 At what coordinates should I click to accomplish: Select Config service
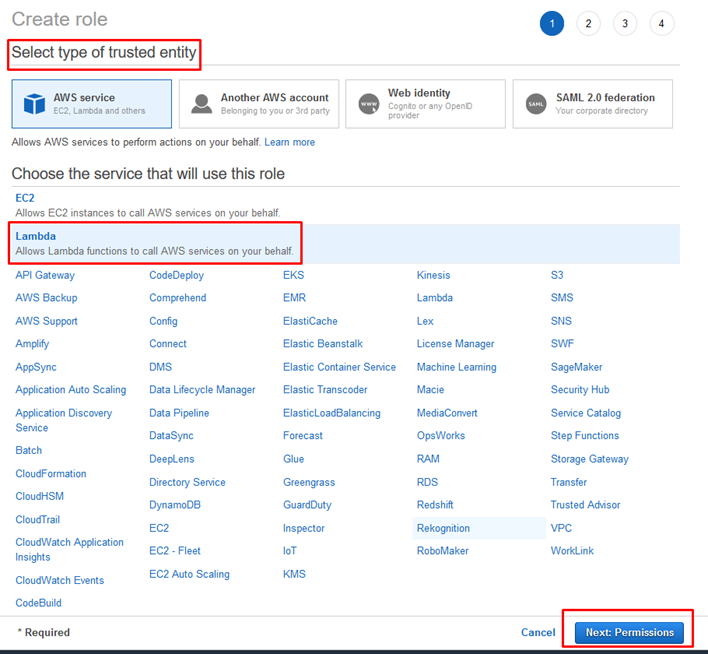tap(163, 321)
